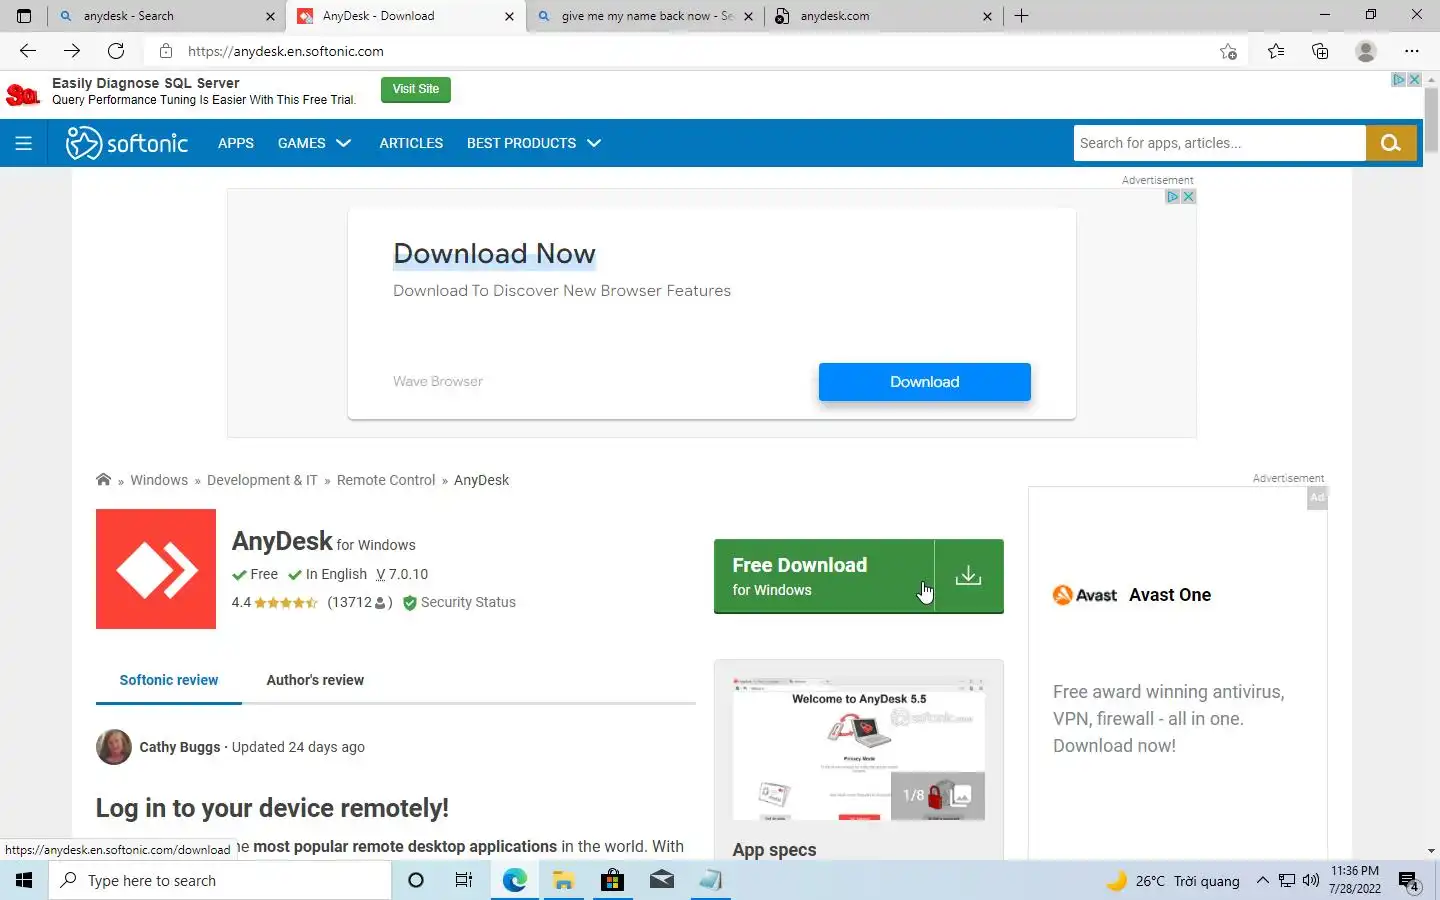The height and width of the screenshot is (900, 1440).
Task: Click the taskbar weather widget
Action: (x=1172, y=881)
